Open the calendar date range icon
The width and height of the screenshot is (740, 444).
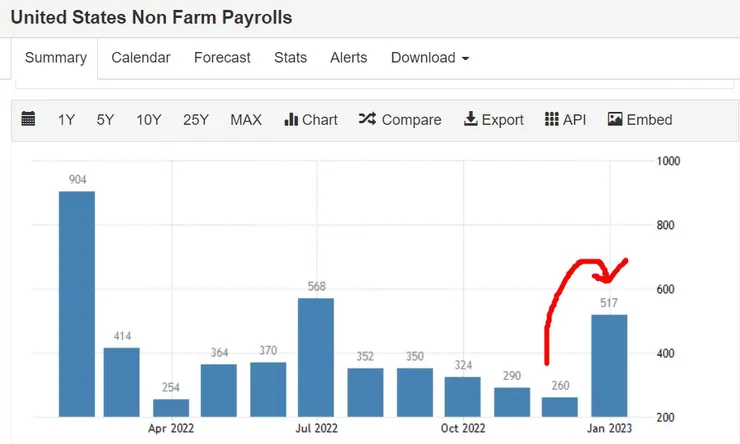[28, 119]
